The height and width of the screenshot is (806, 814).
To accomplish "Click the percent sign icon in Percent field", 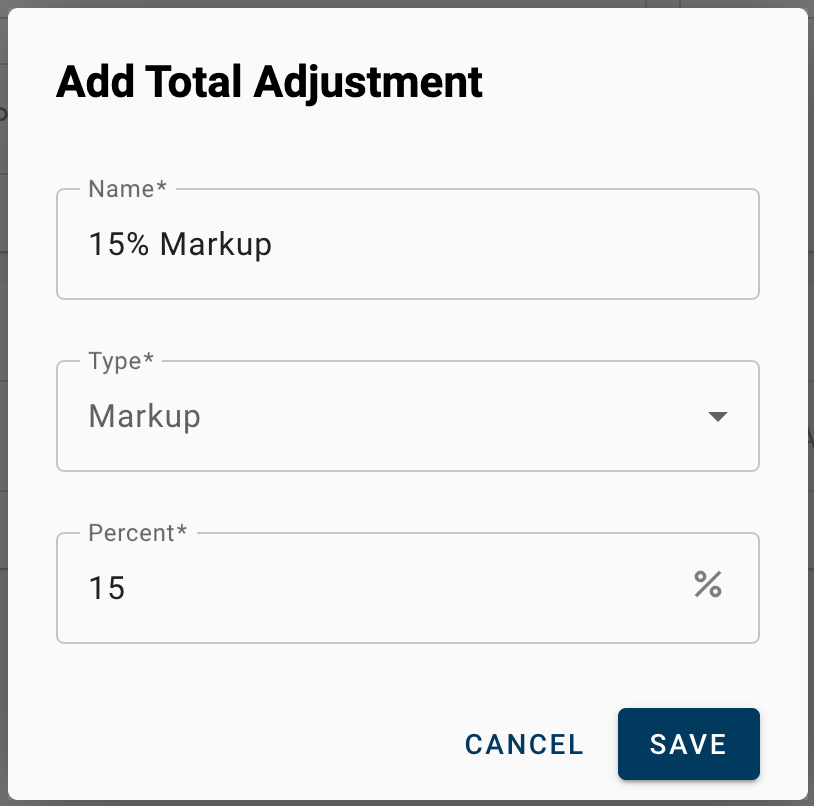I will 708,584.
